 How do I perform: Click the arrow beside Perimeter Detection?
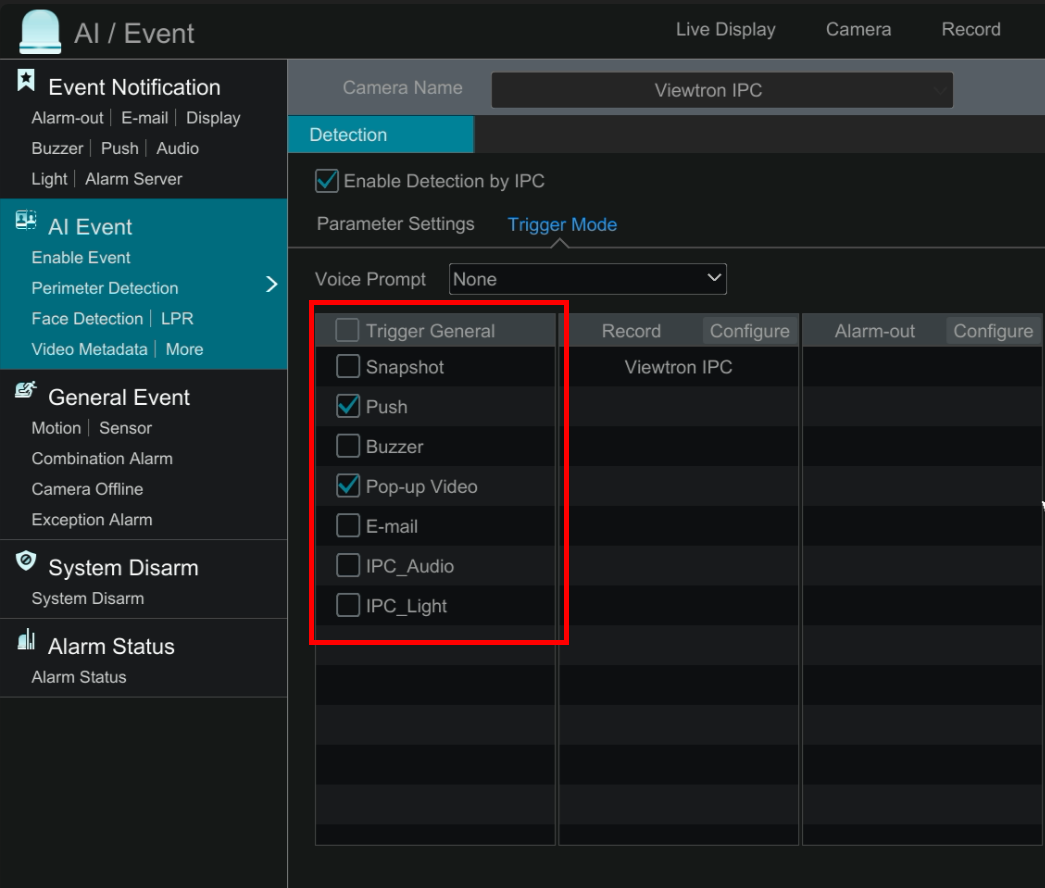click(x=271, y=285)
